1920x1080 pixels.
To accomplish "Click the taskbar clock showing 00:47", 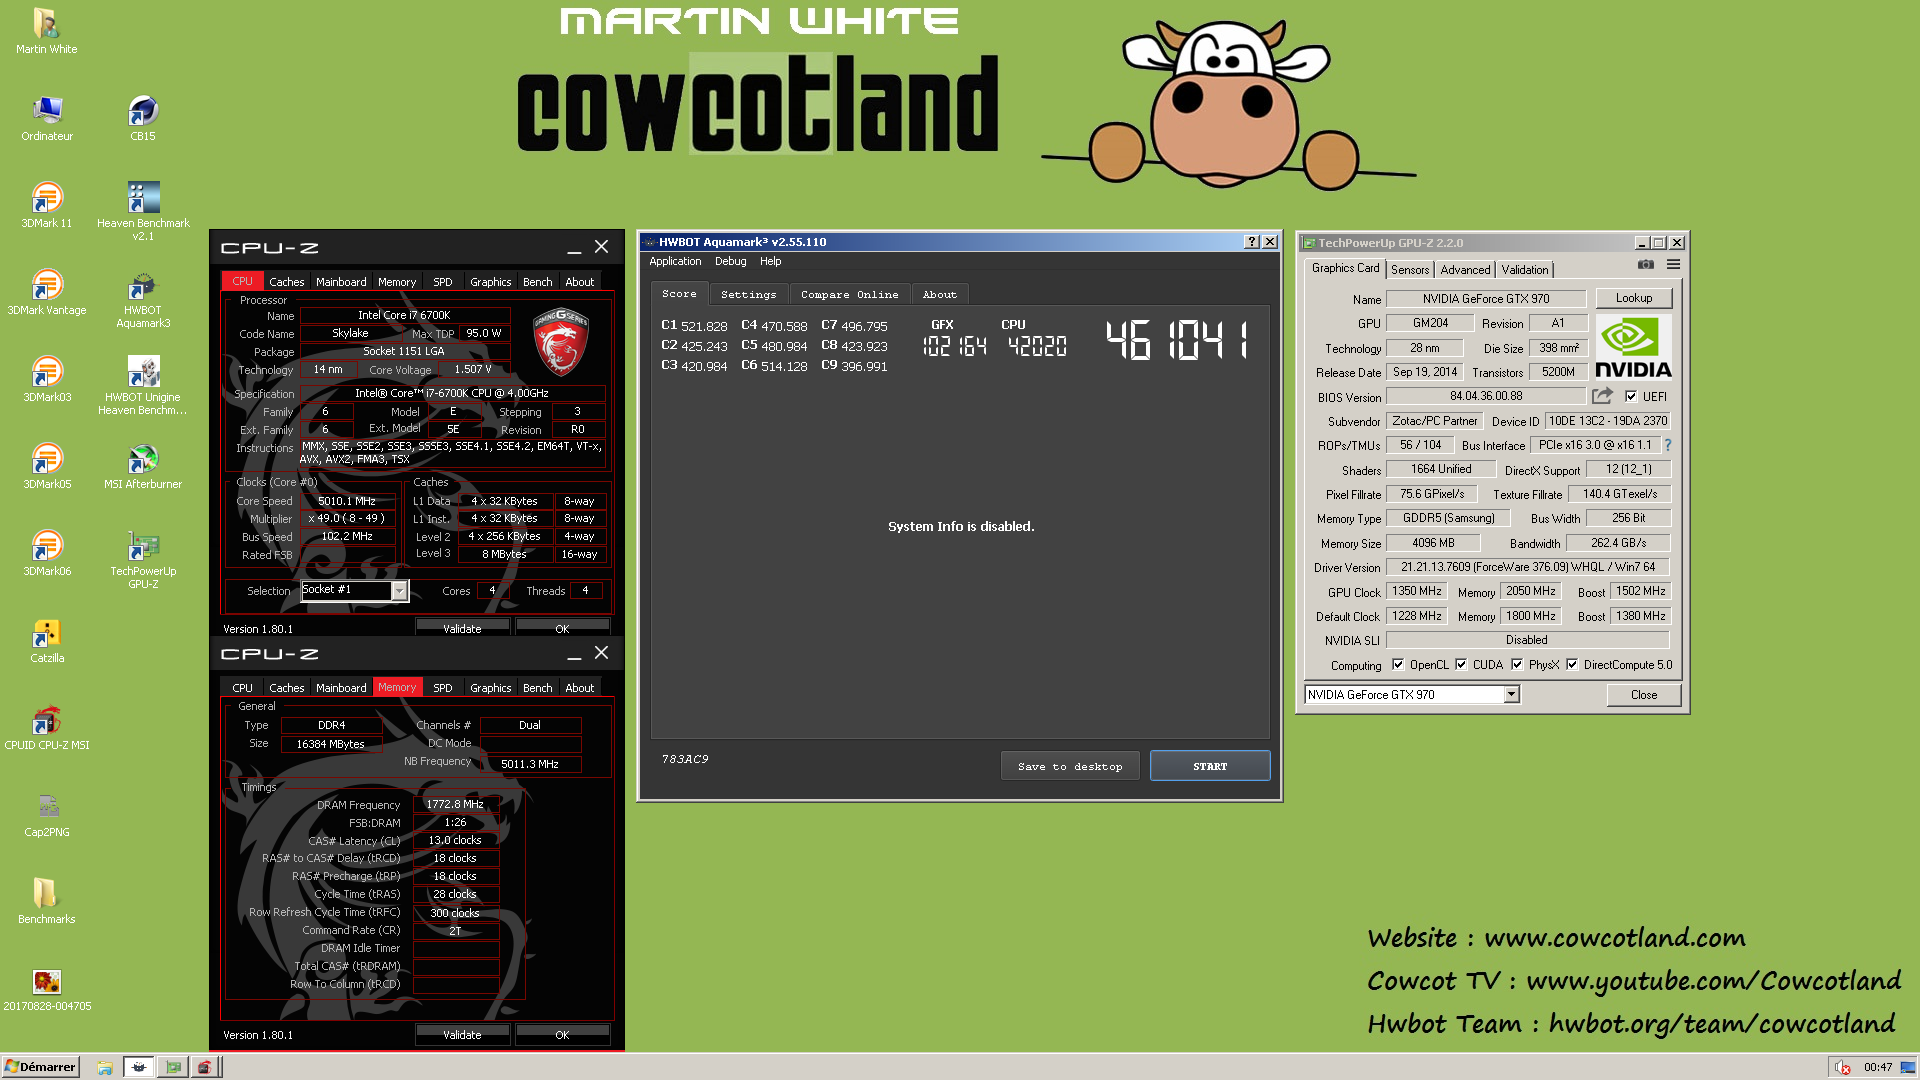I will [x=1878, y=1067].
